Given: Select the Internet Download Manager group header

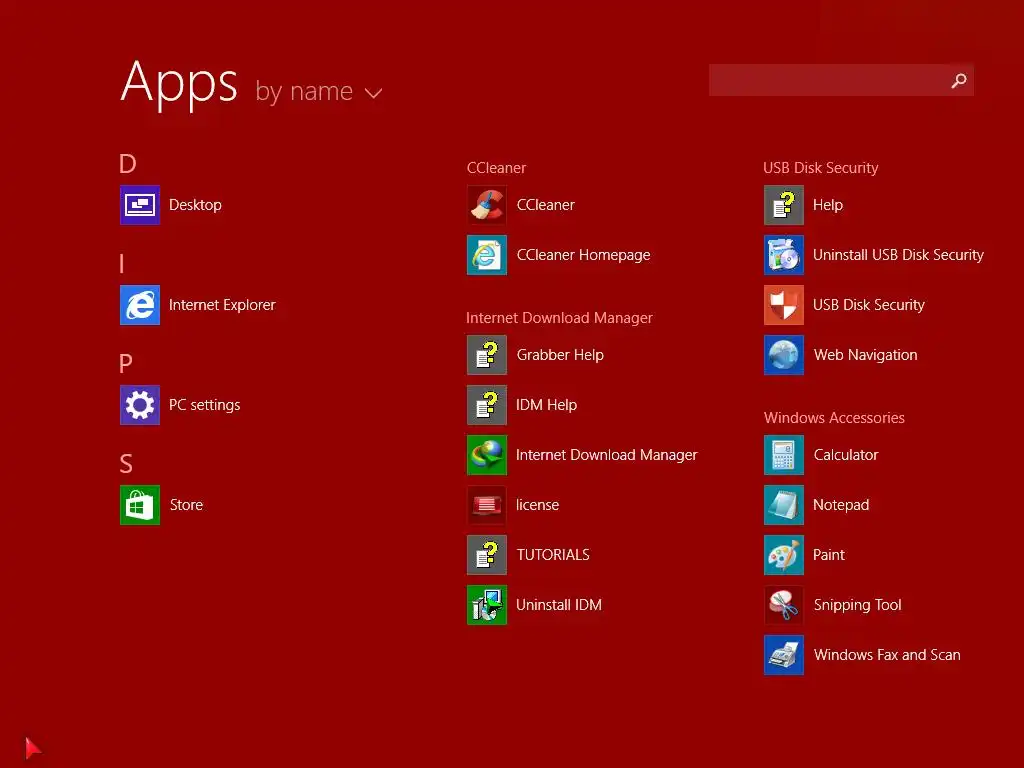Looking at the screenshot, I should pos(559,318).
